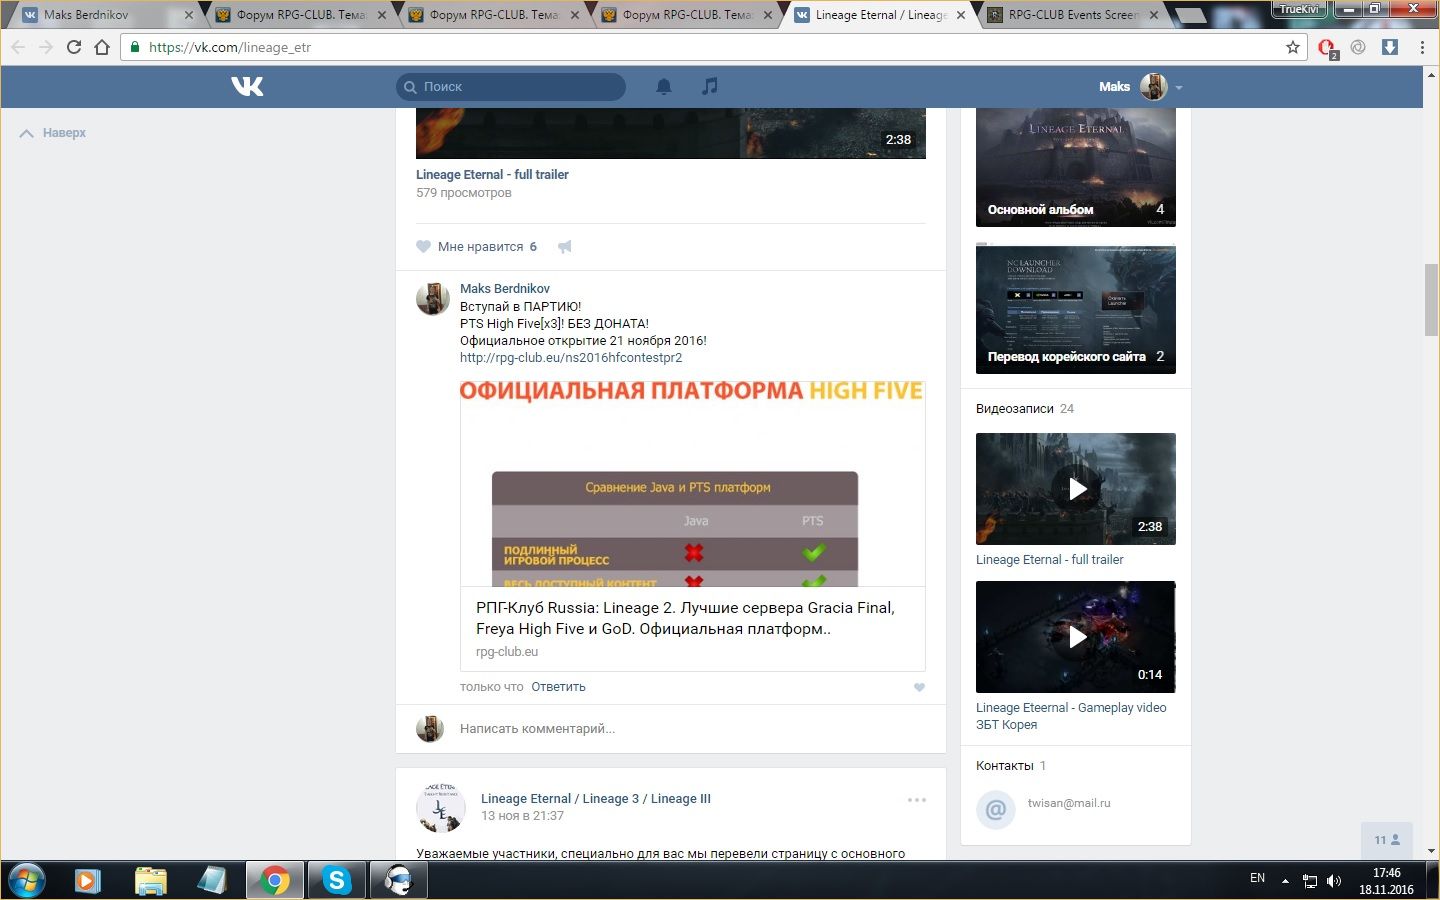This screenshot has height=900, width=1440.
Task: Open Skype from the taskbar
Action: coord(337,881)
